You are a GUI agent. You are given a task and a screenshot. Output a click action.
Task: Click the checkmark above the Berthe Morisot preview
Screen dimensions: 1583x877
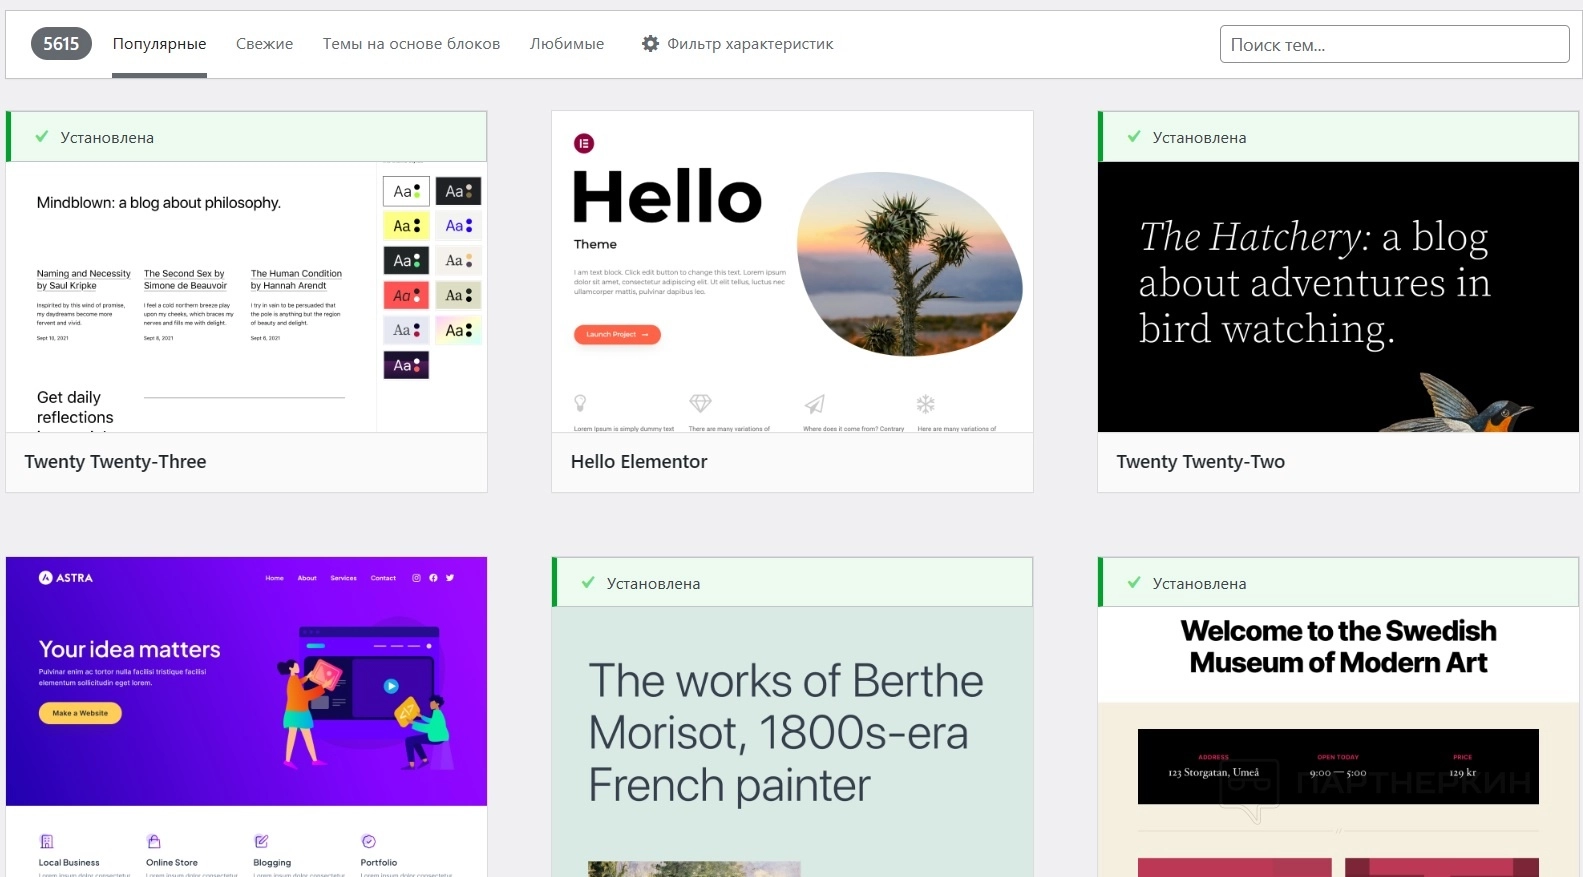coord(588,583)
